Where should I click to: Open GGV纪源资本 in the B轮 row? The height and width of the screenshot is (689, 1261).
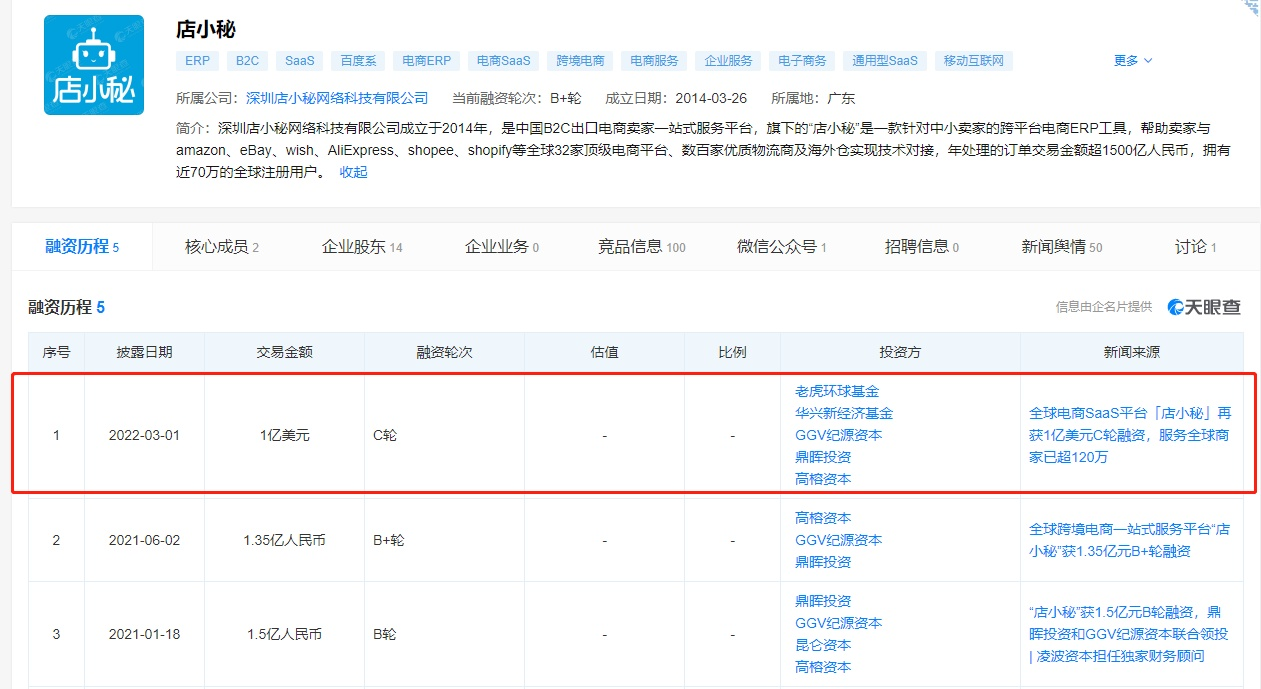point(839,623)
